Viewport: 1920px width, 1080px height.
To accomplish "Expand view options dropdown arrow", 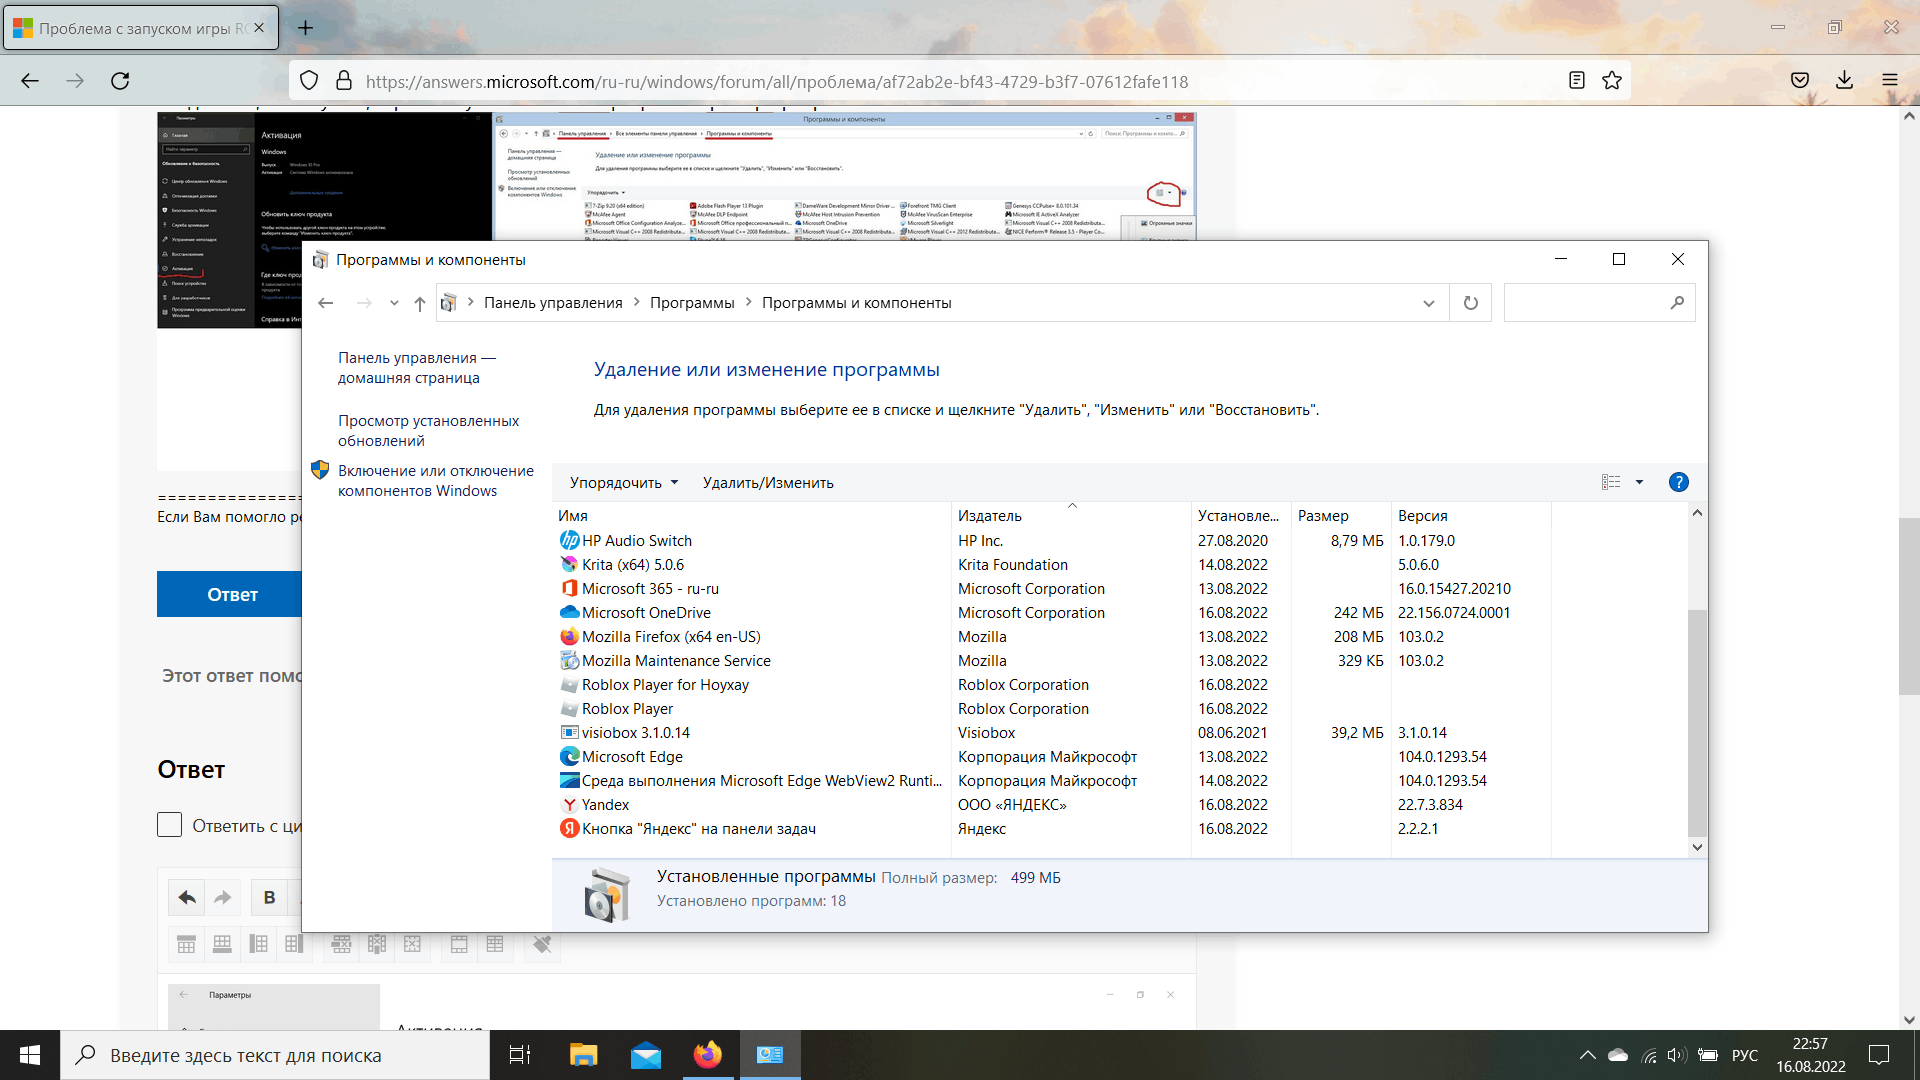I will (x=1639, y=482).
